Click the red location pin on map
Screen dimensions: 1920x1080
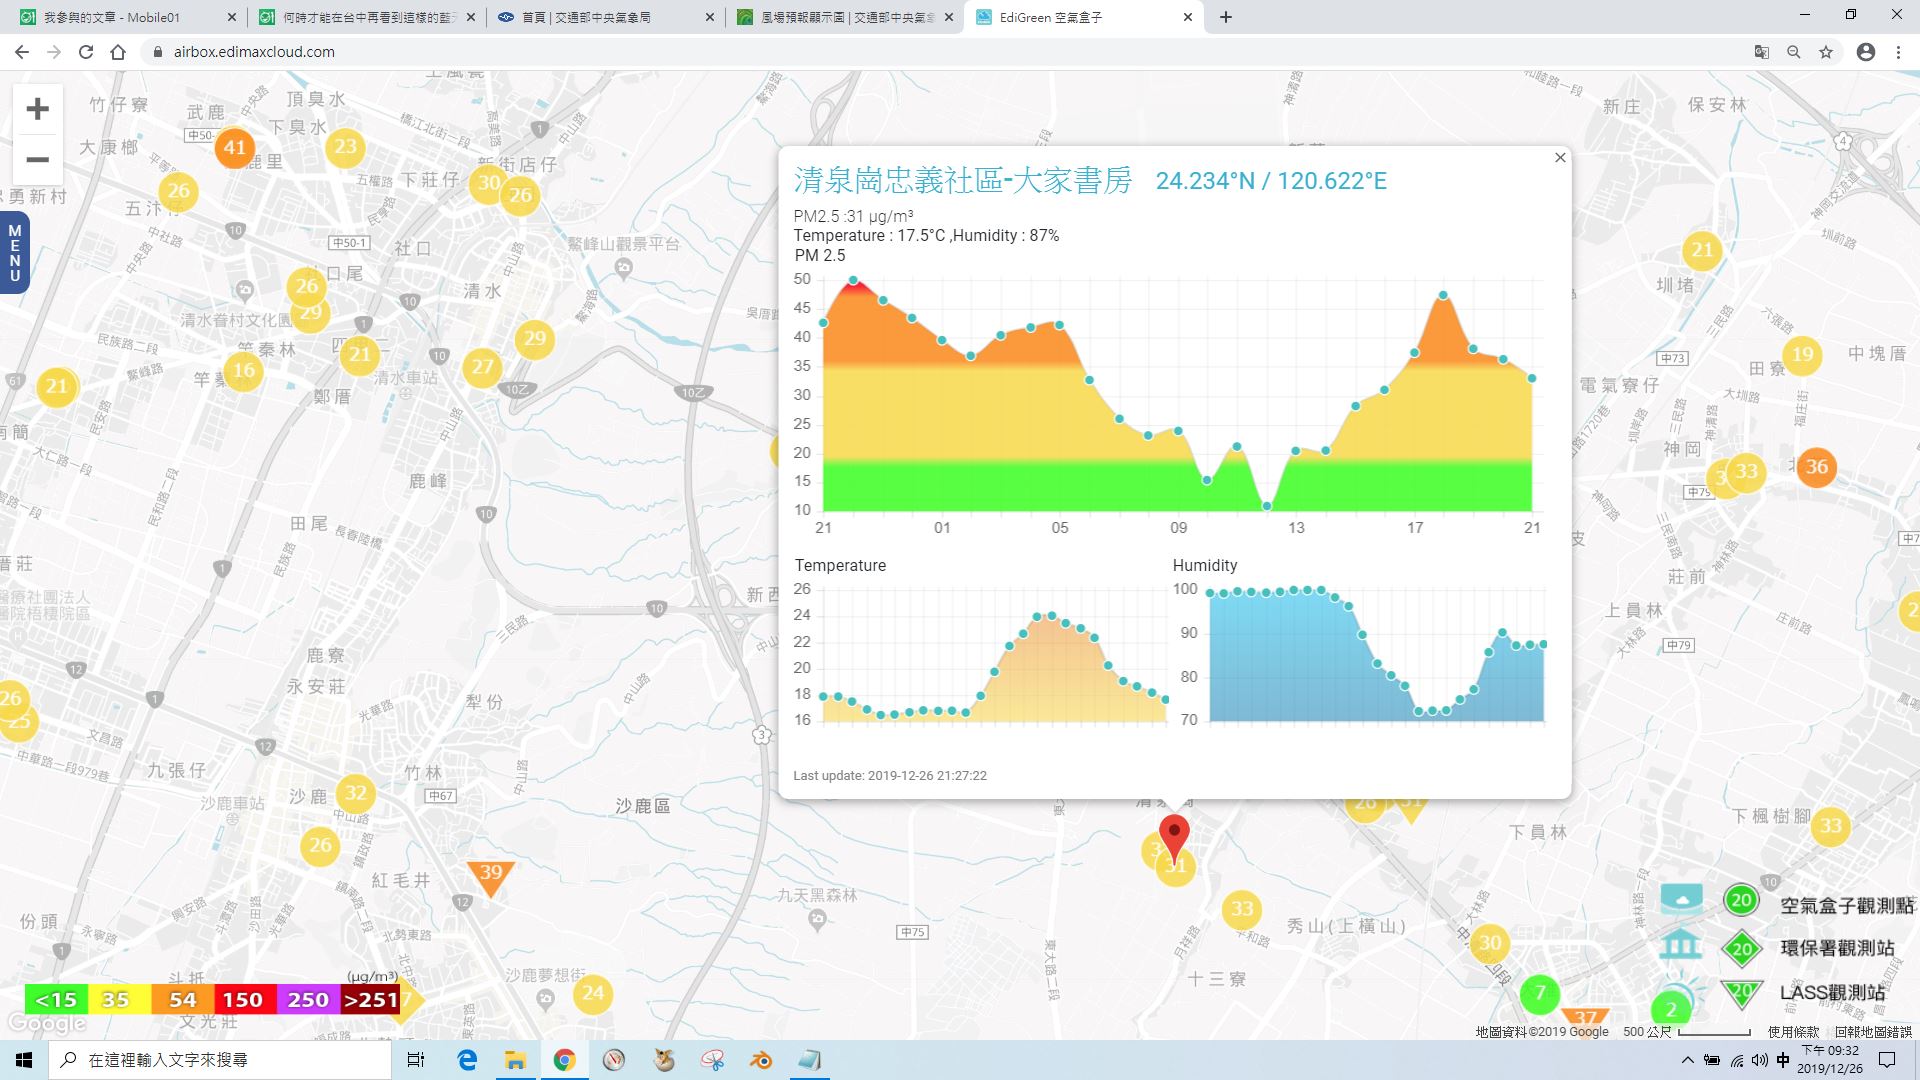(x=1174, y=837)
